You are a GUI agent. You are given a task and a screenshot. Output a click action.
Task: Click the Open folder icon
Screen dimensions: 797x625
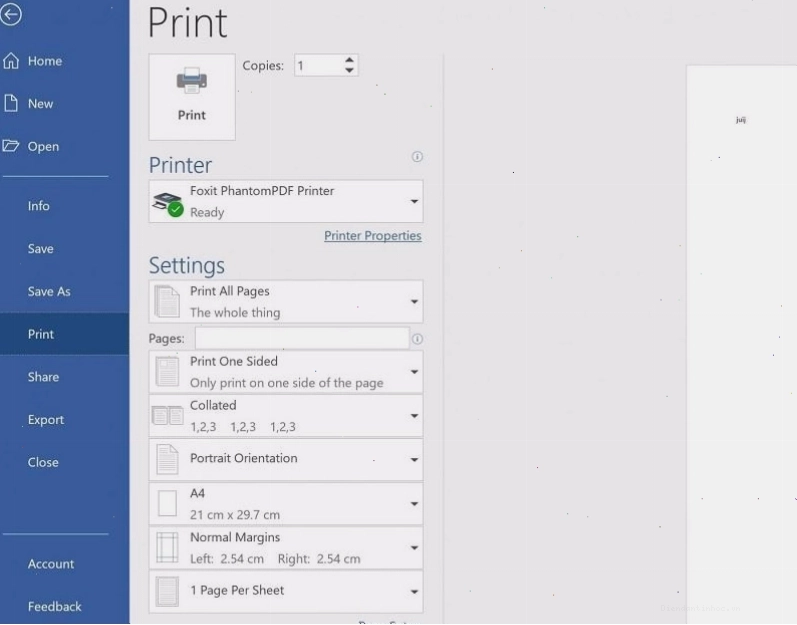point(11,146)
